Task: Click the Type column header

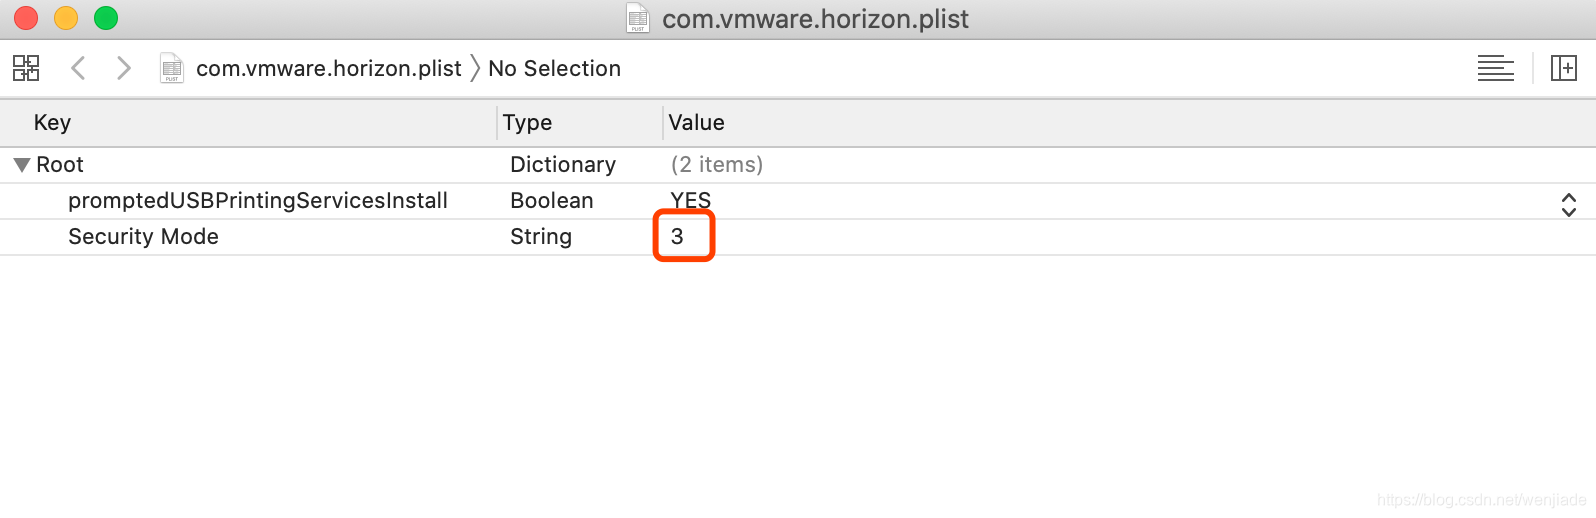Action: [527, 123]
